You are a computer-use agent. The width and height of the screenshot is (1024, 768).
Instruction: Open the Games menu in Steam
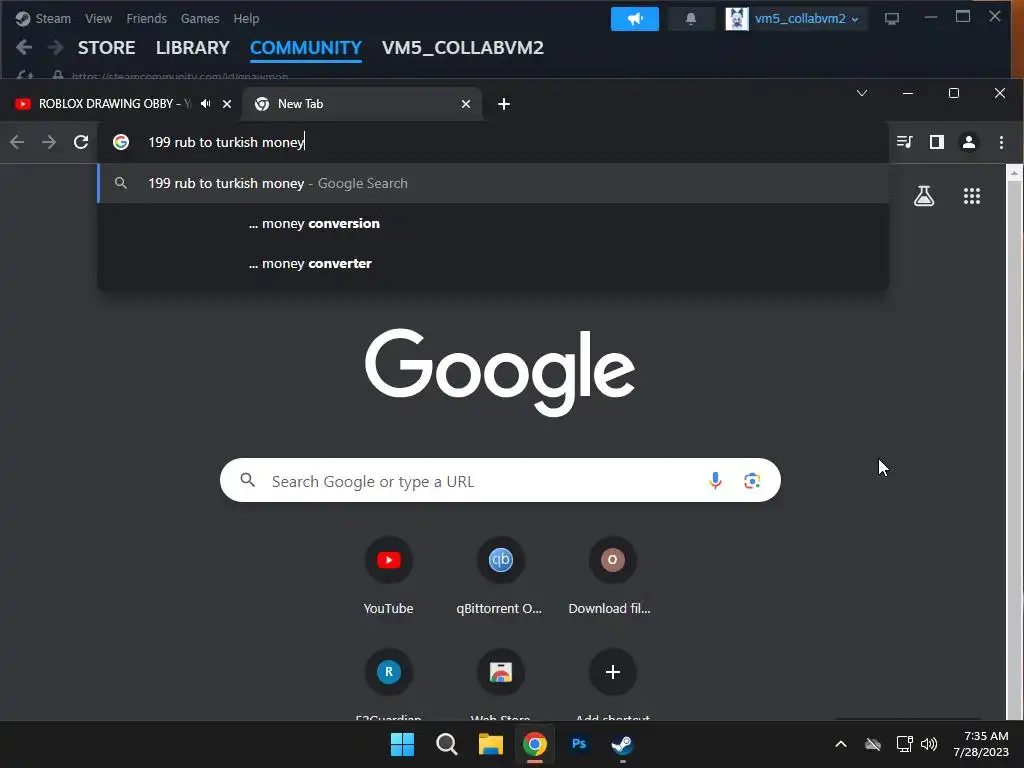coord(200,19)
